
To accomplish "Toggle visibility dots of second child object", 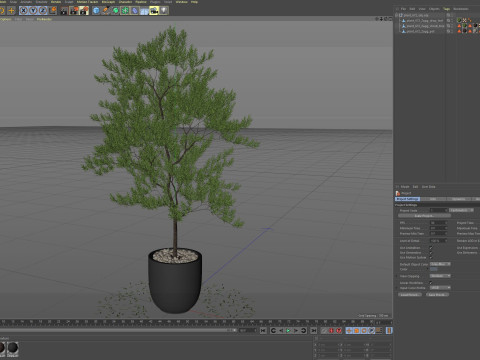I will pyautogui.click(x=452, y=26).
